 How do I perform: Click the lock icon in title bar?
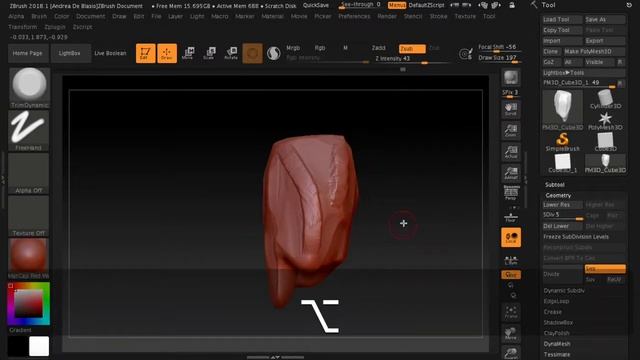(512, 5)
